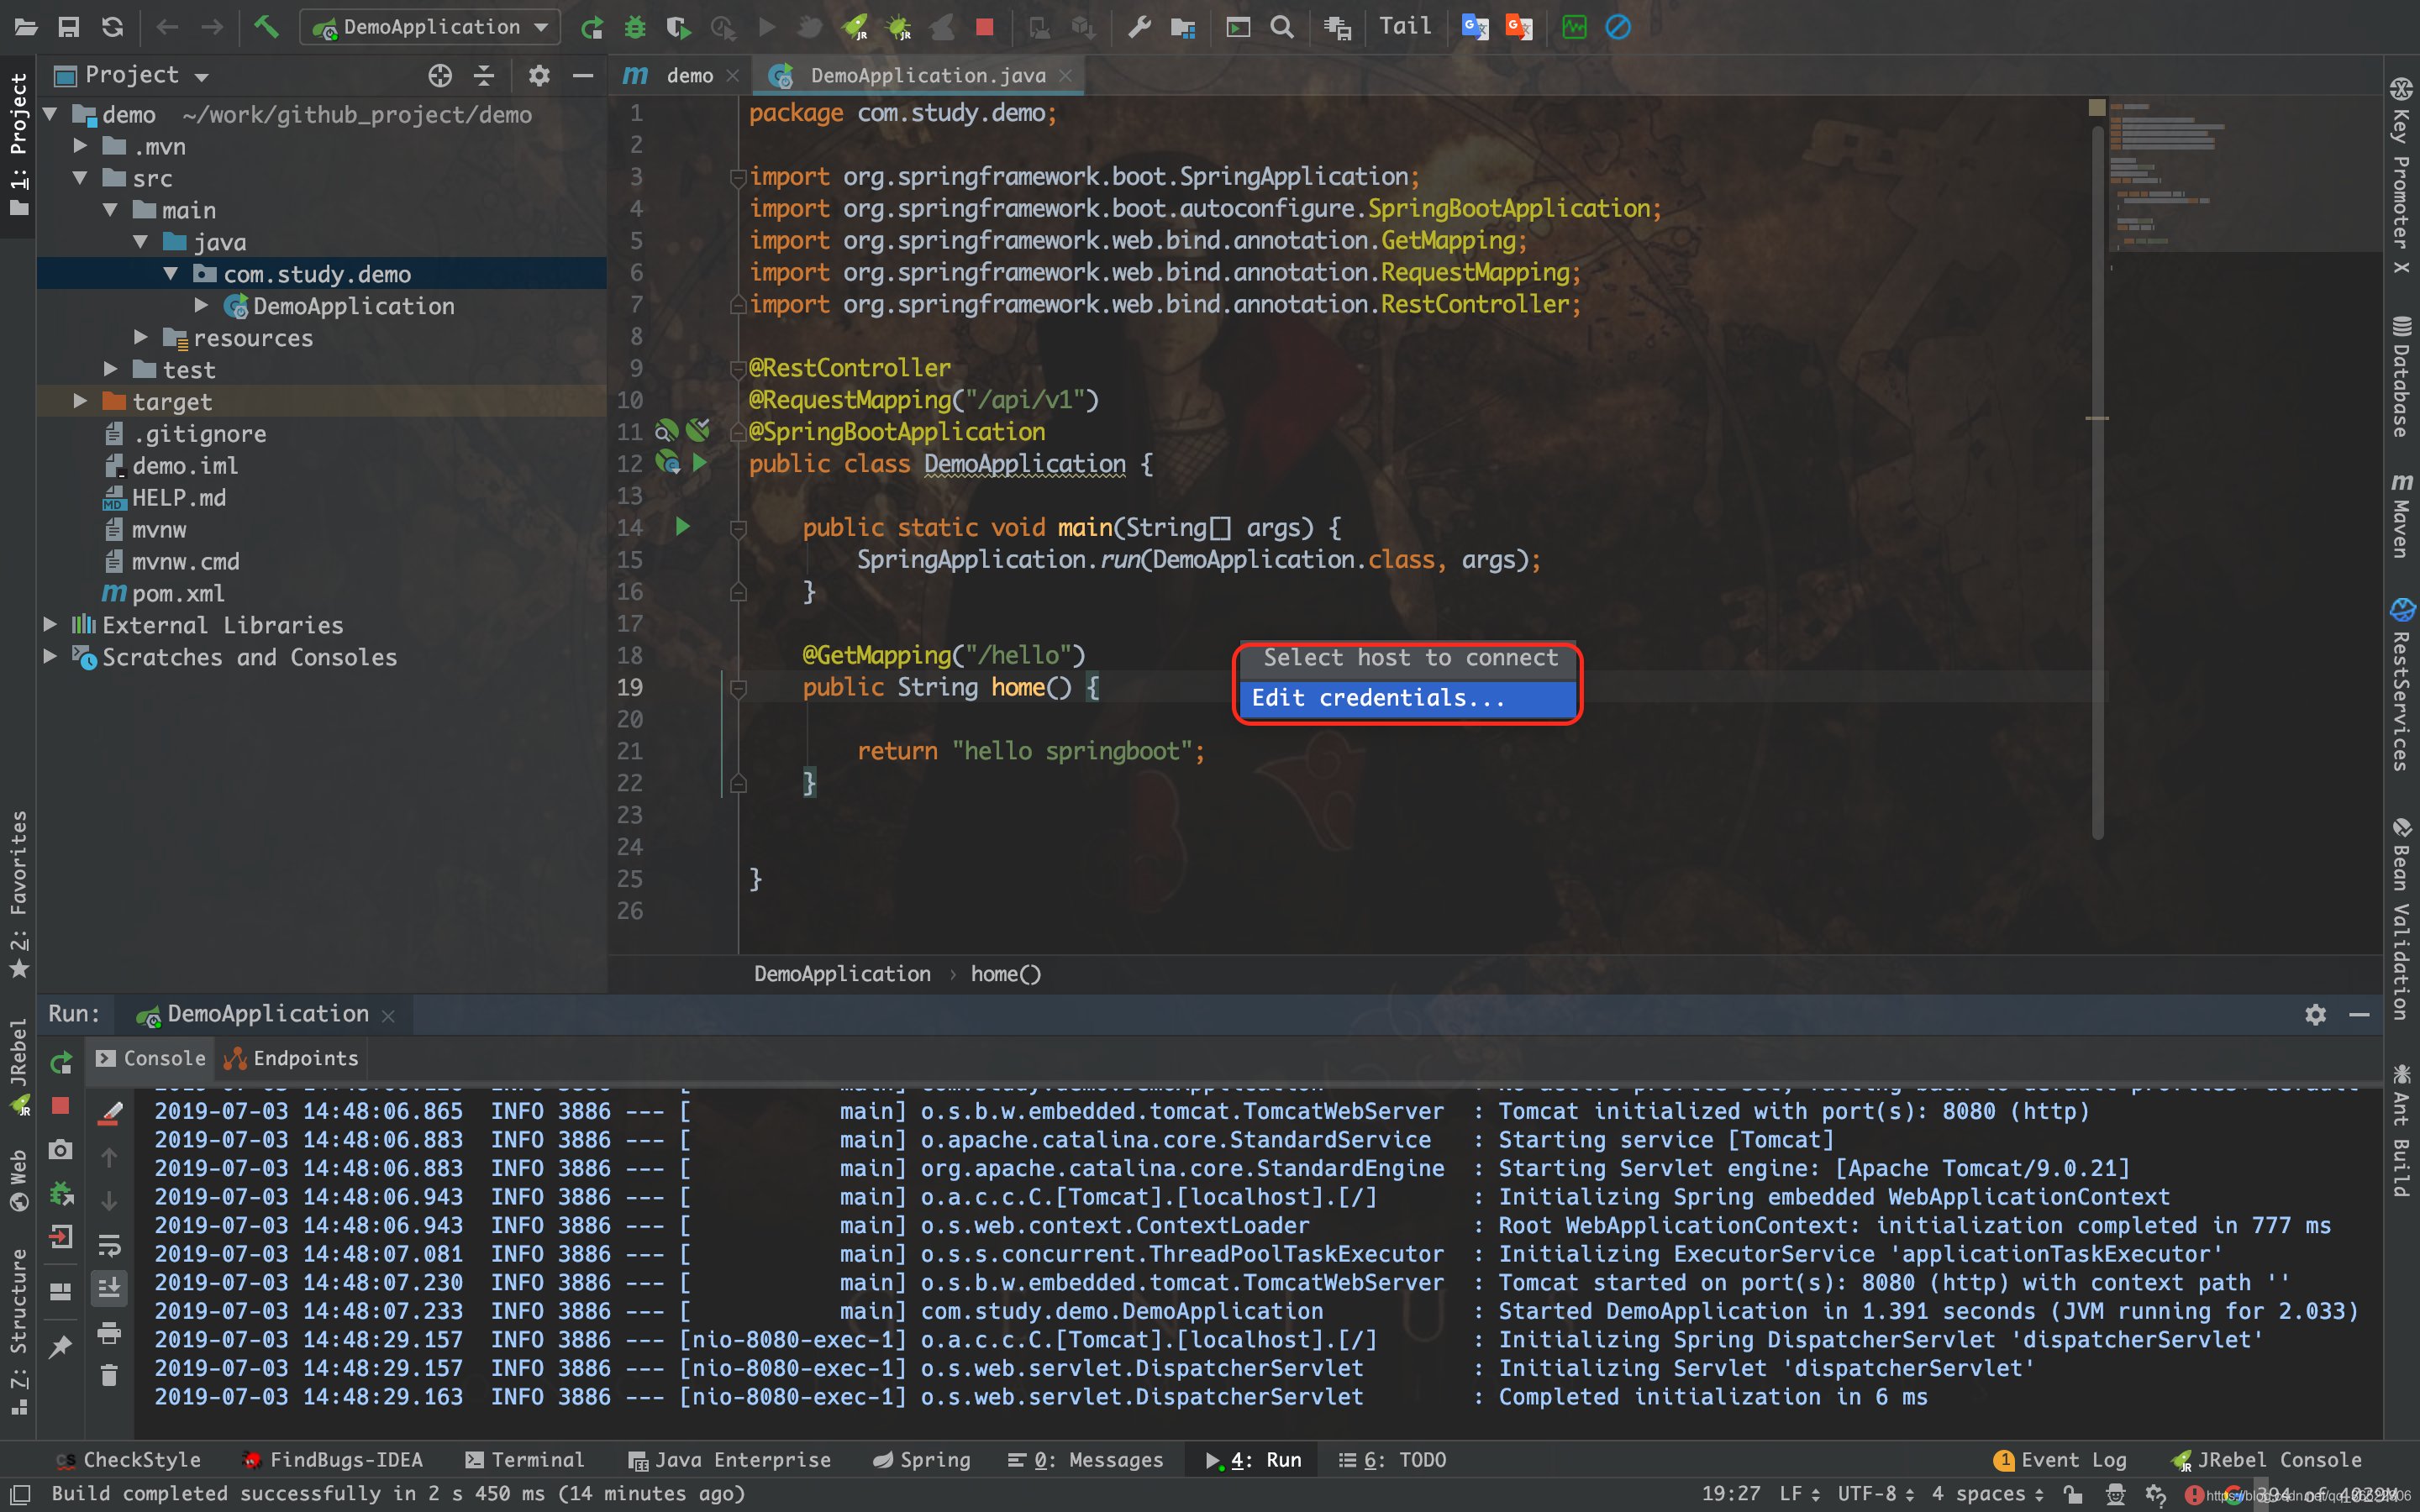Click the Search Everywhere magnifier icon

[x=1282, y=27]
